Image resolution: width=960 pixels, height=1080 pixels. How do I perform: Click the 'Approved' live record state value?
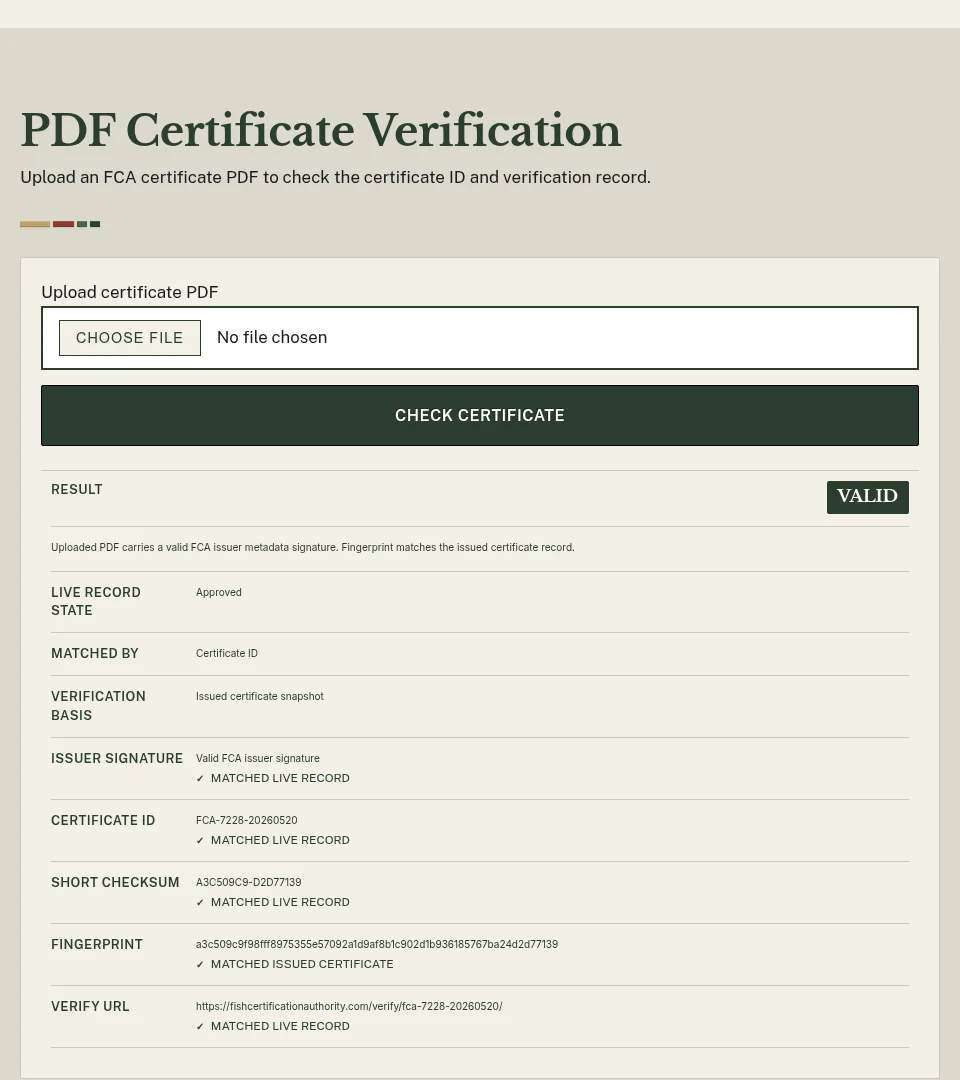coord(219,592)
